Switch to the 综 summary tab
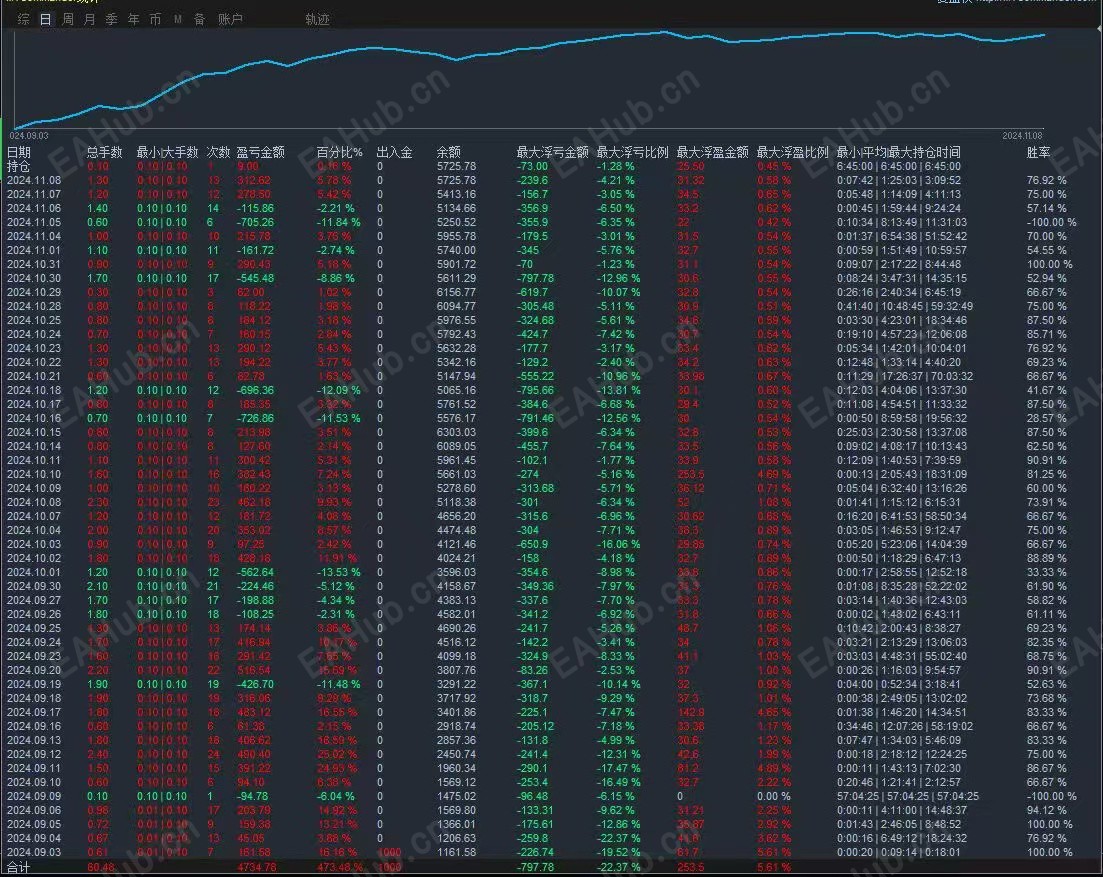Image resolution: width=1103 pixels, height=877 pixels. [x=23, y=19]
